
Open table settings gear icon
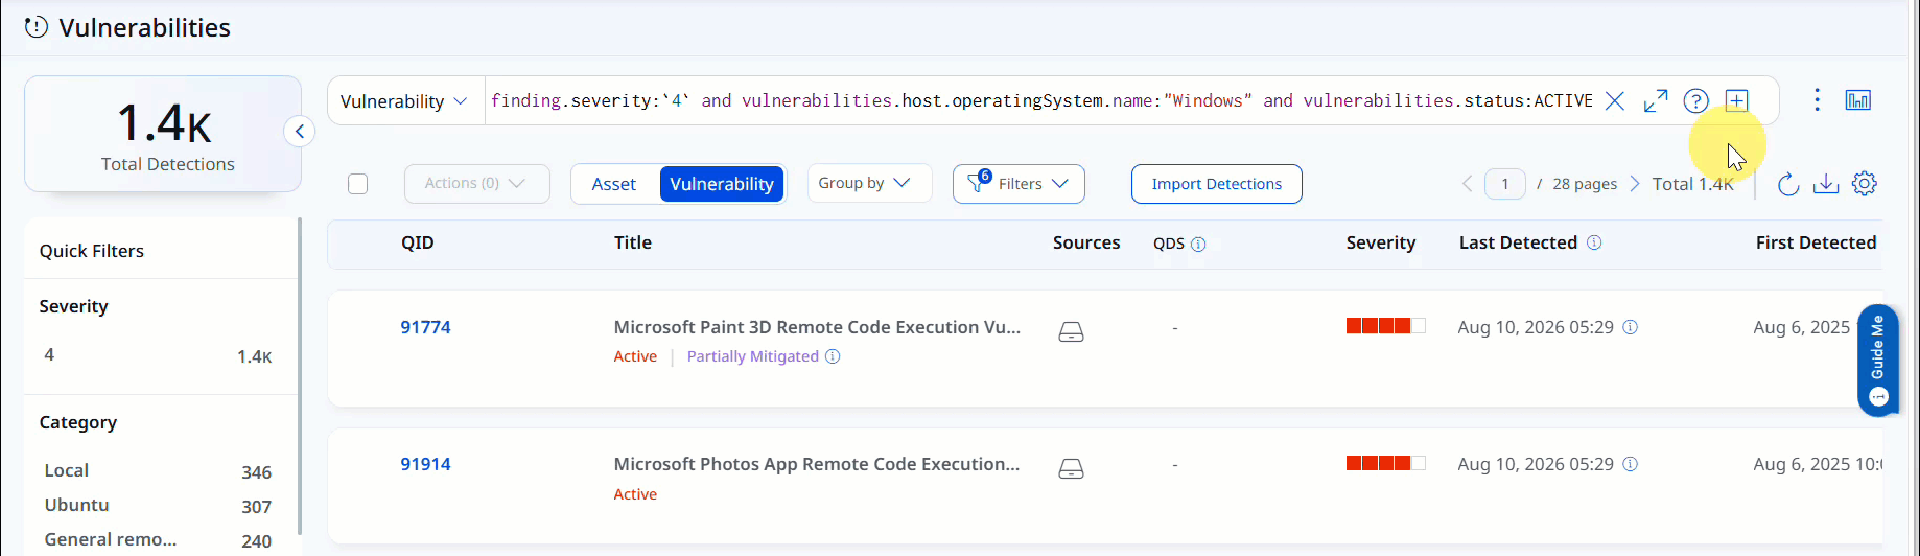(x=1864, y=184)
